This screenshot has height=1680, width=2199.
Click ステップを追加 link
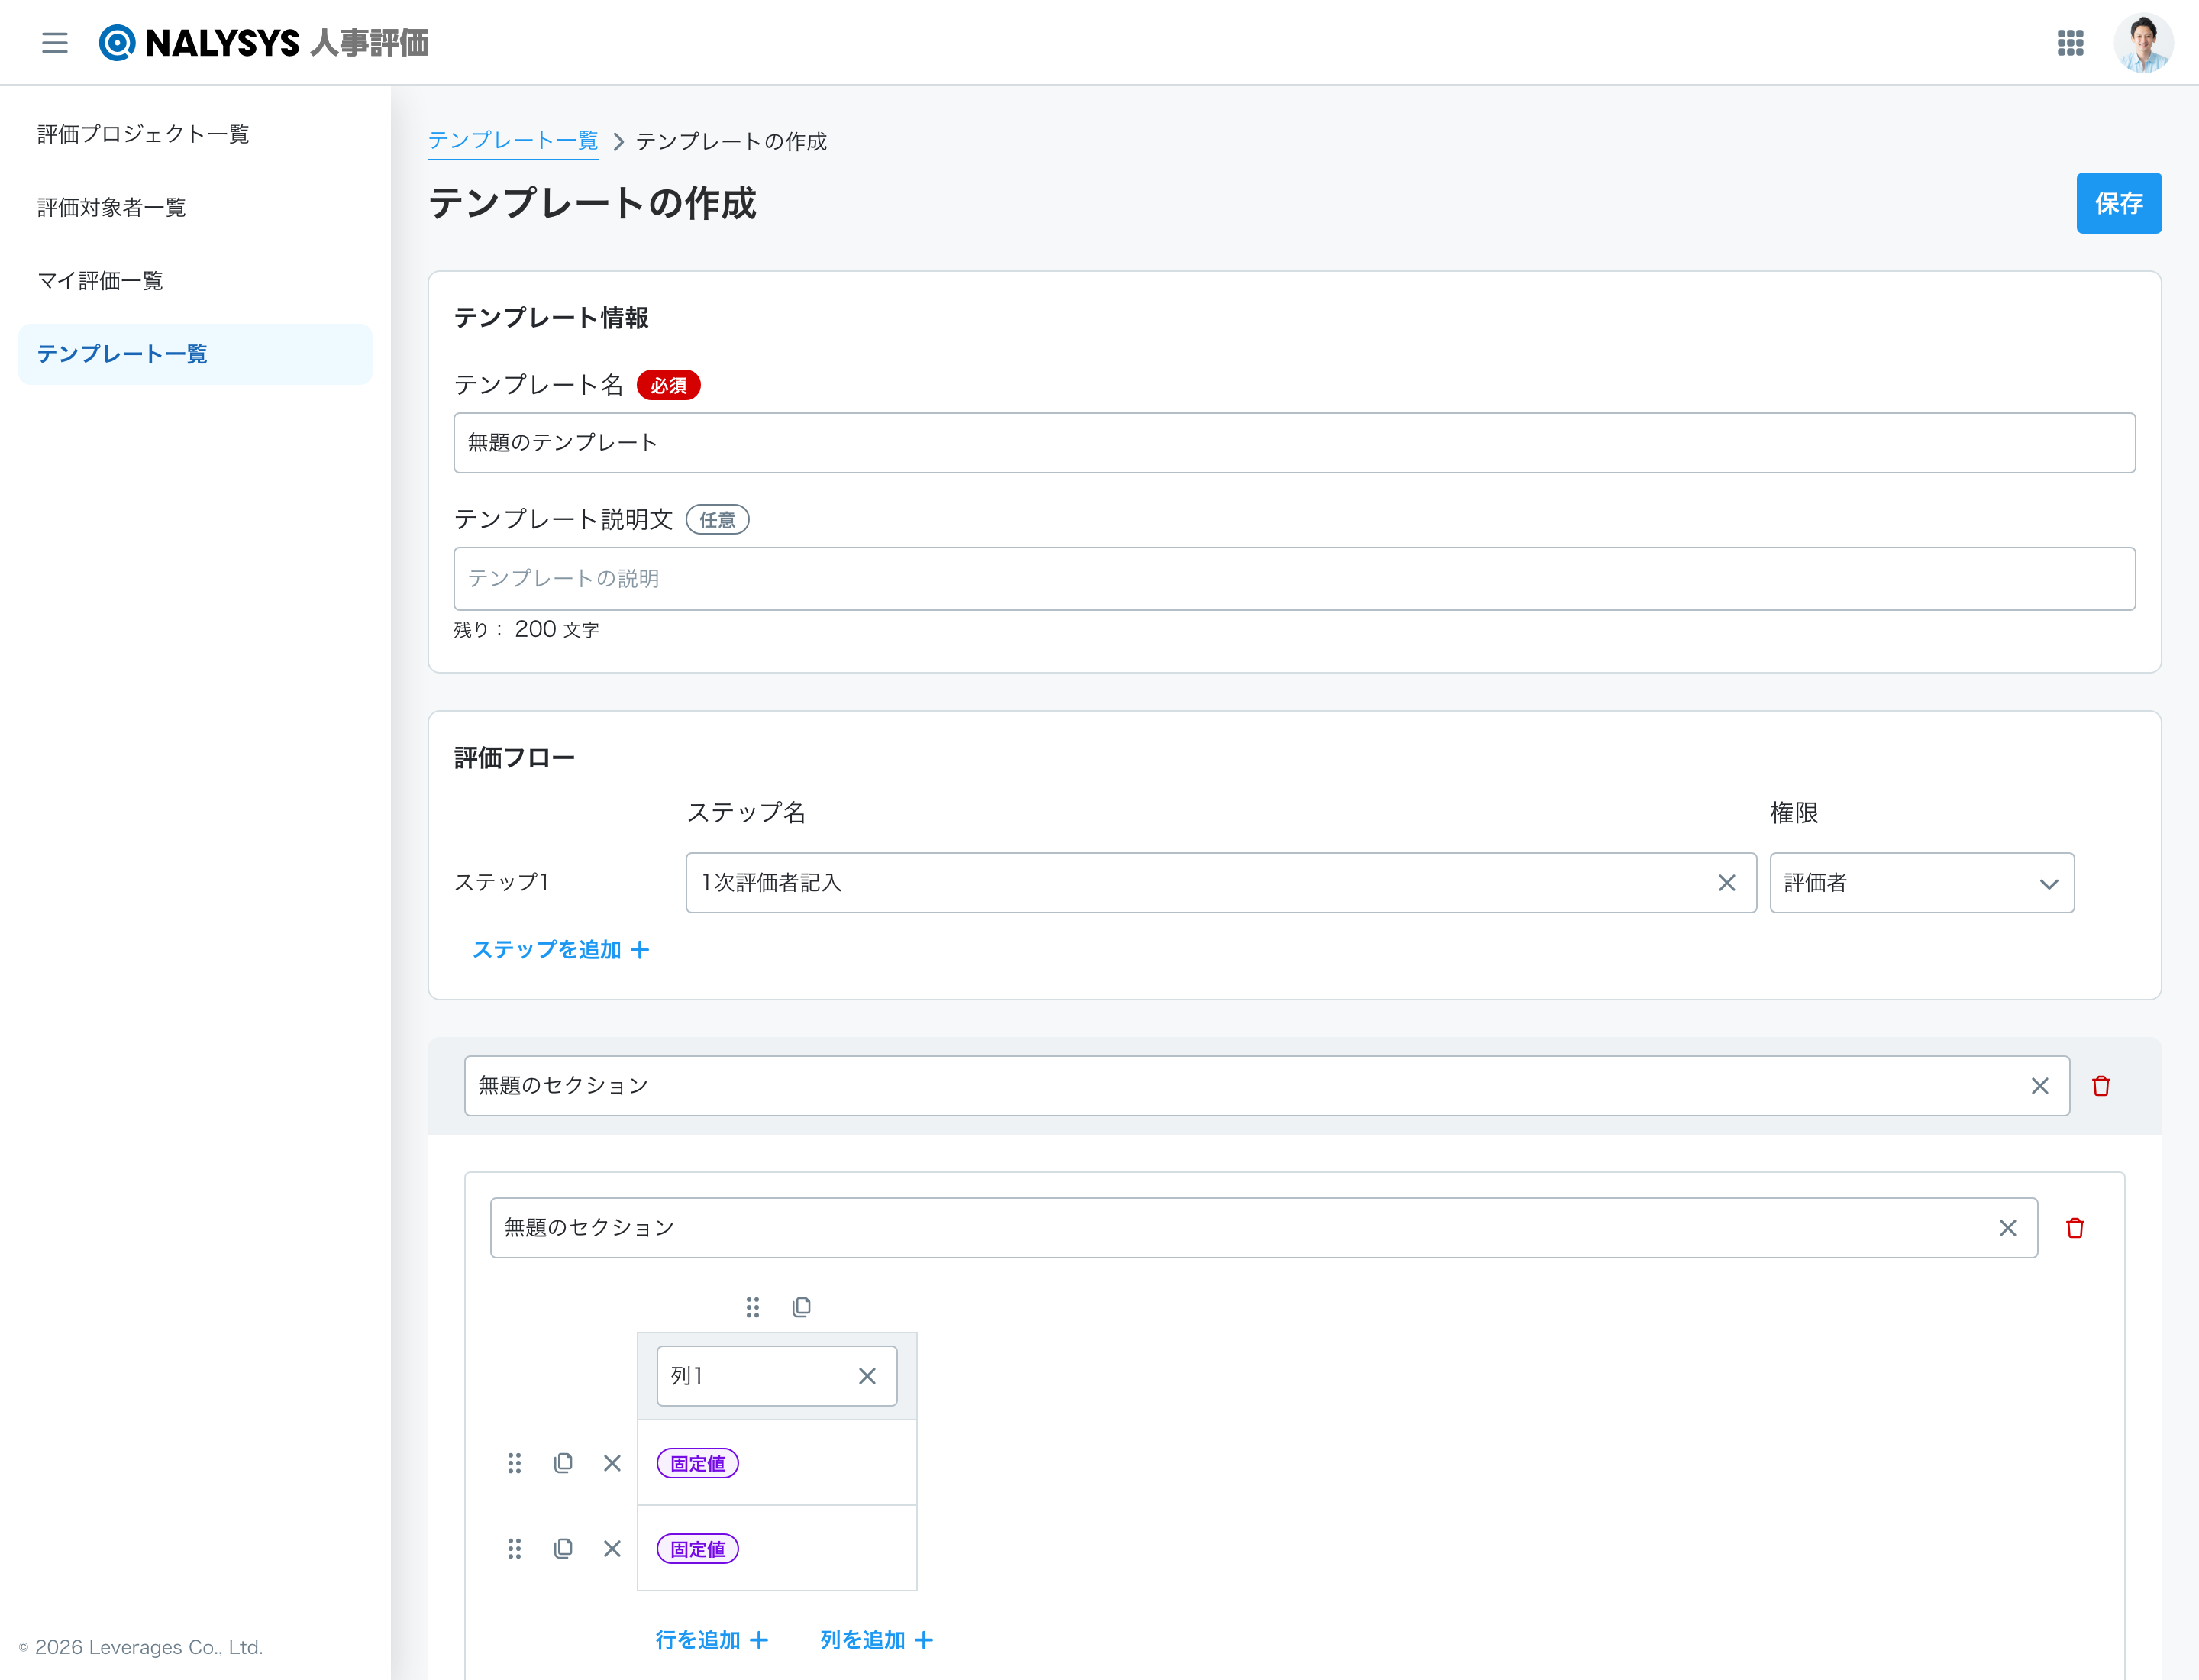[560, 950]
